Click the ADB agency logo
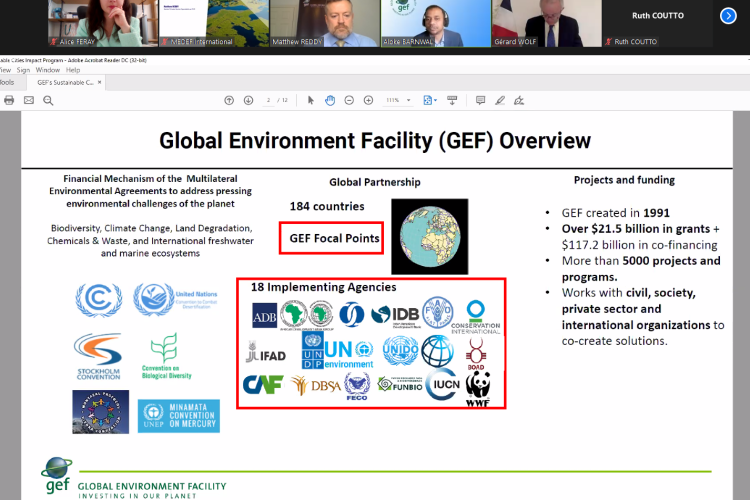 pyautogui.click(x=265, y=316)
